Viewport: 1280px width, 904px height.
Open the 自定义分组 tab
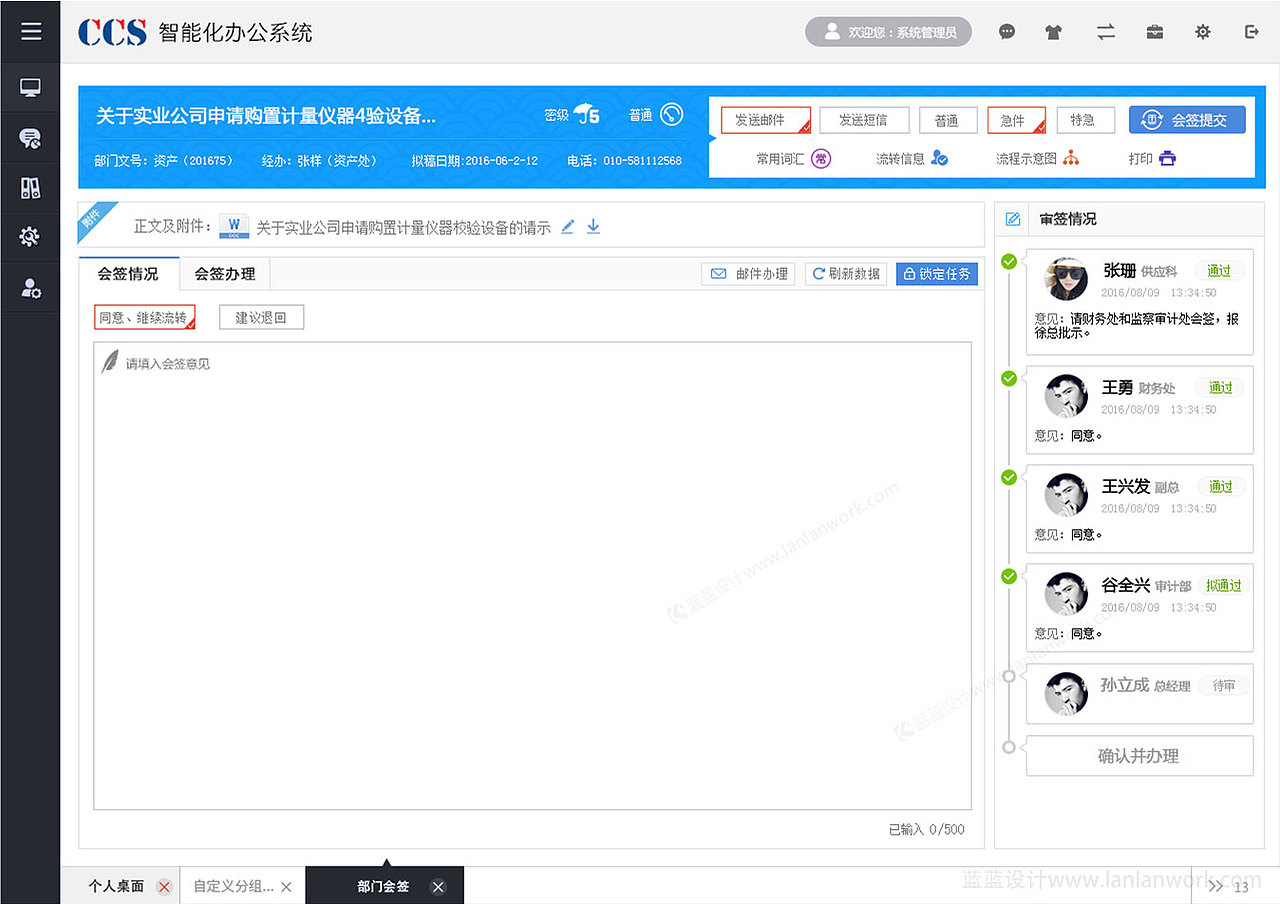coord(235,885)
